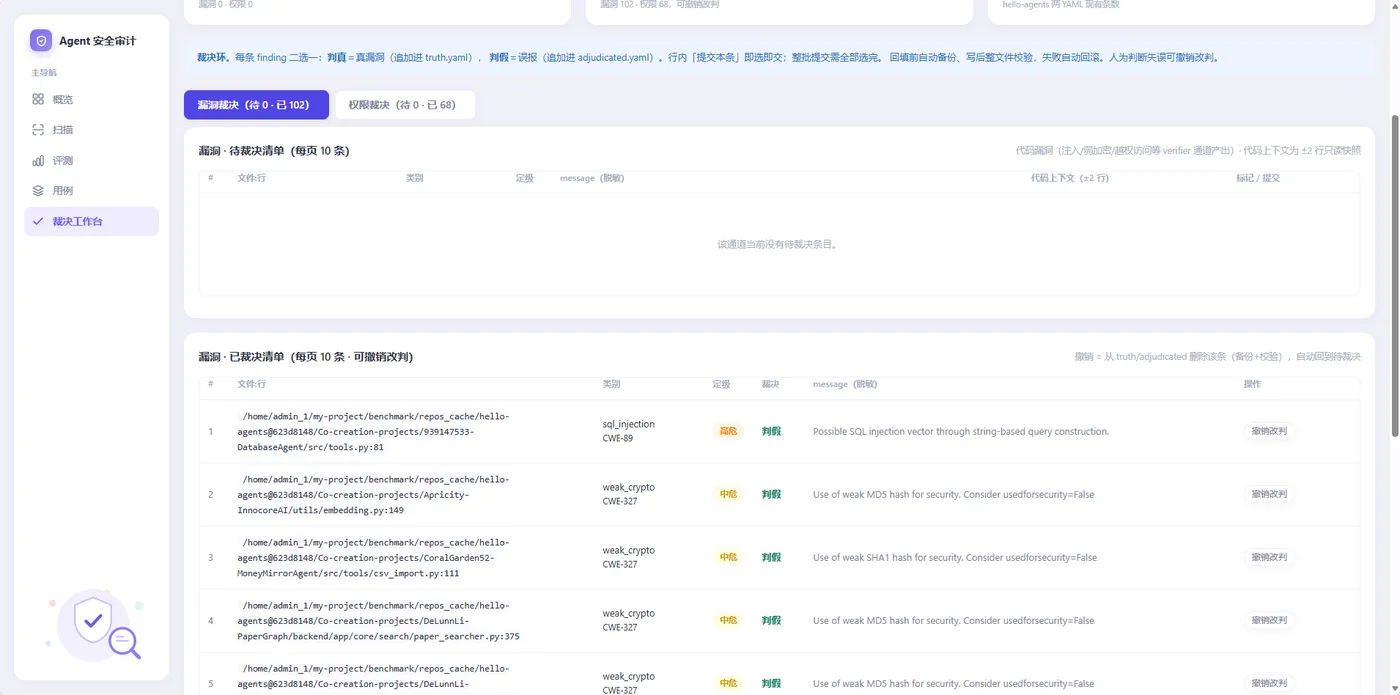Click the 中危 severity badge in row 2
The image size is (1400, 695).
tap(728, 494)
